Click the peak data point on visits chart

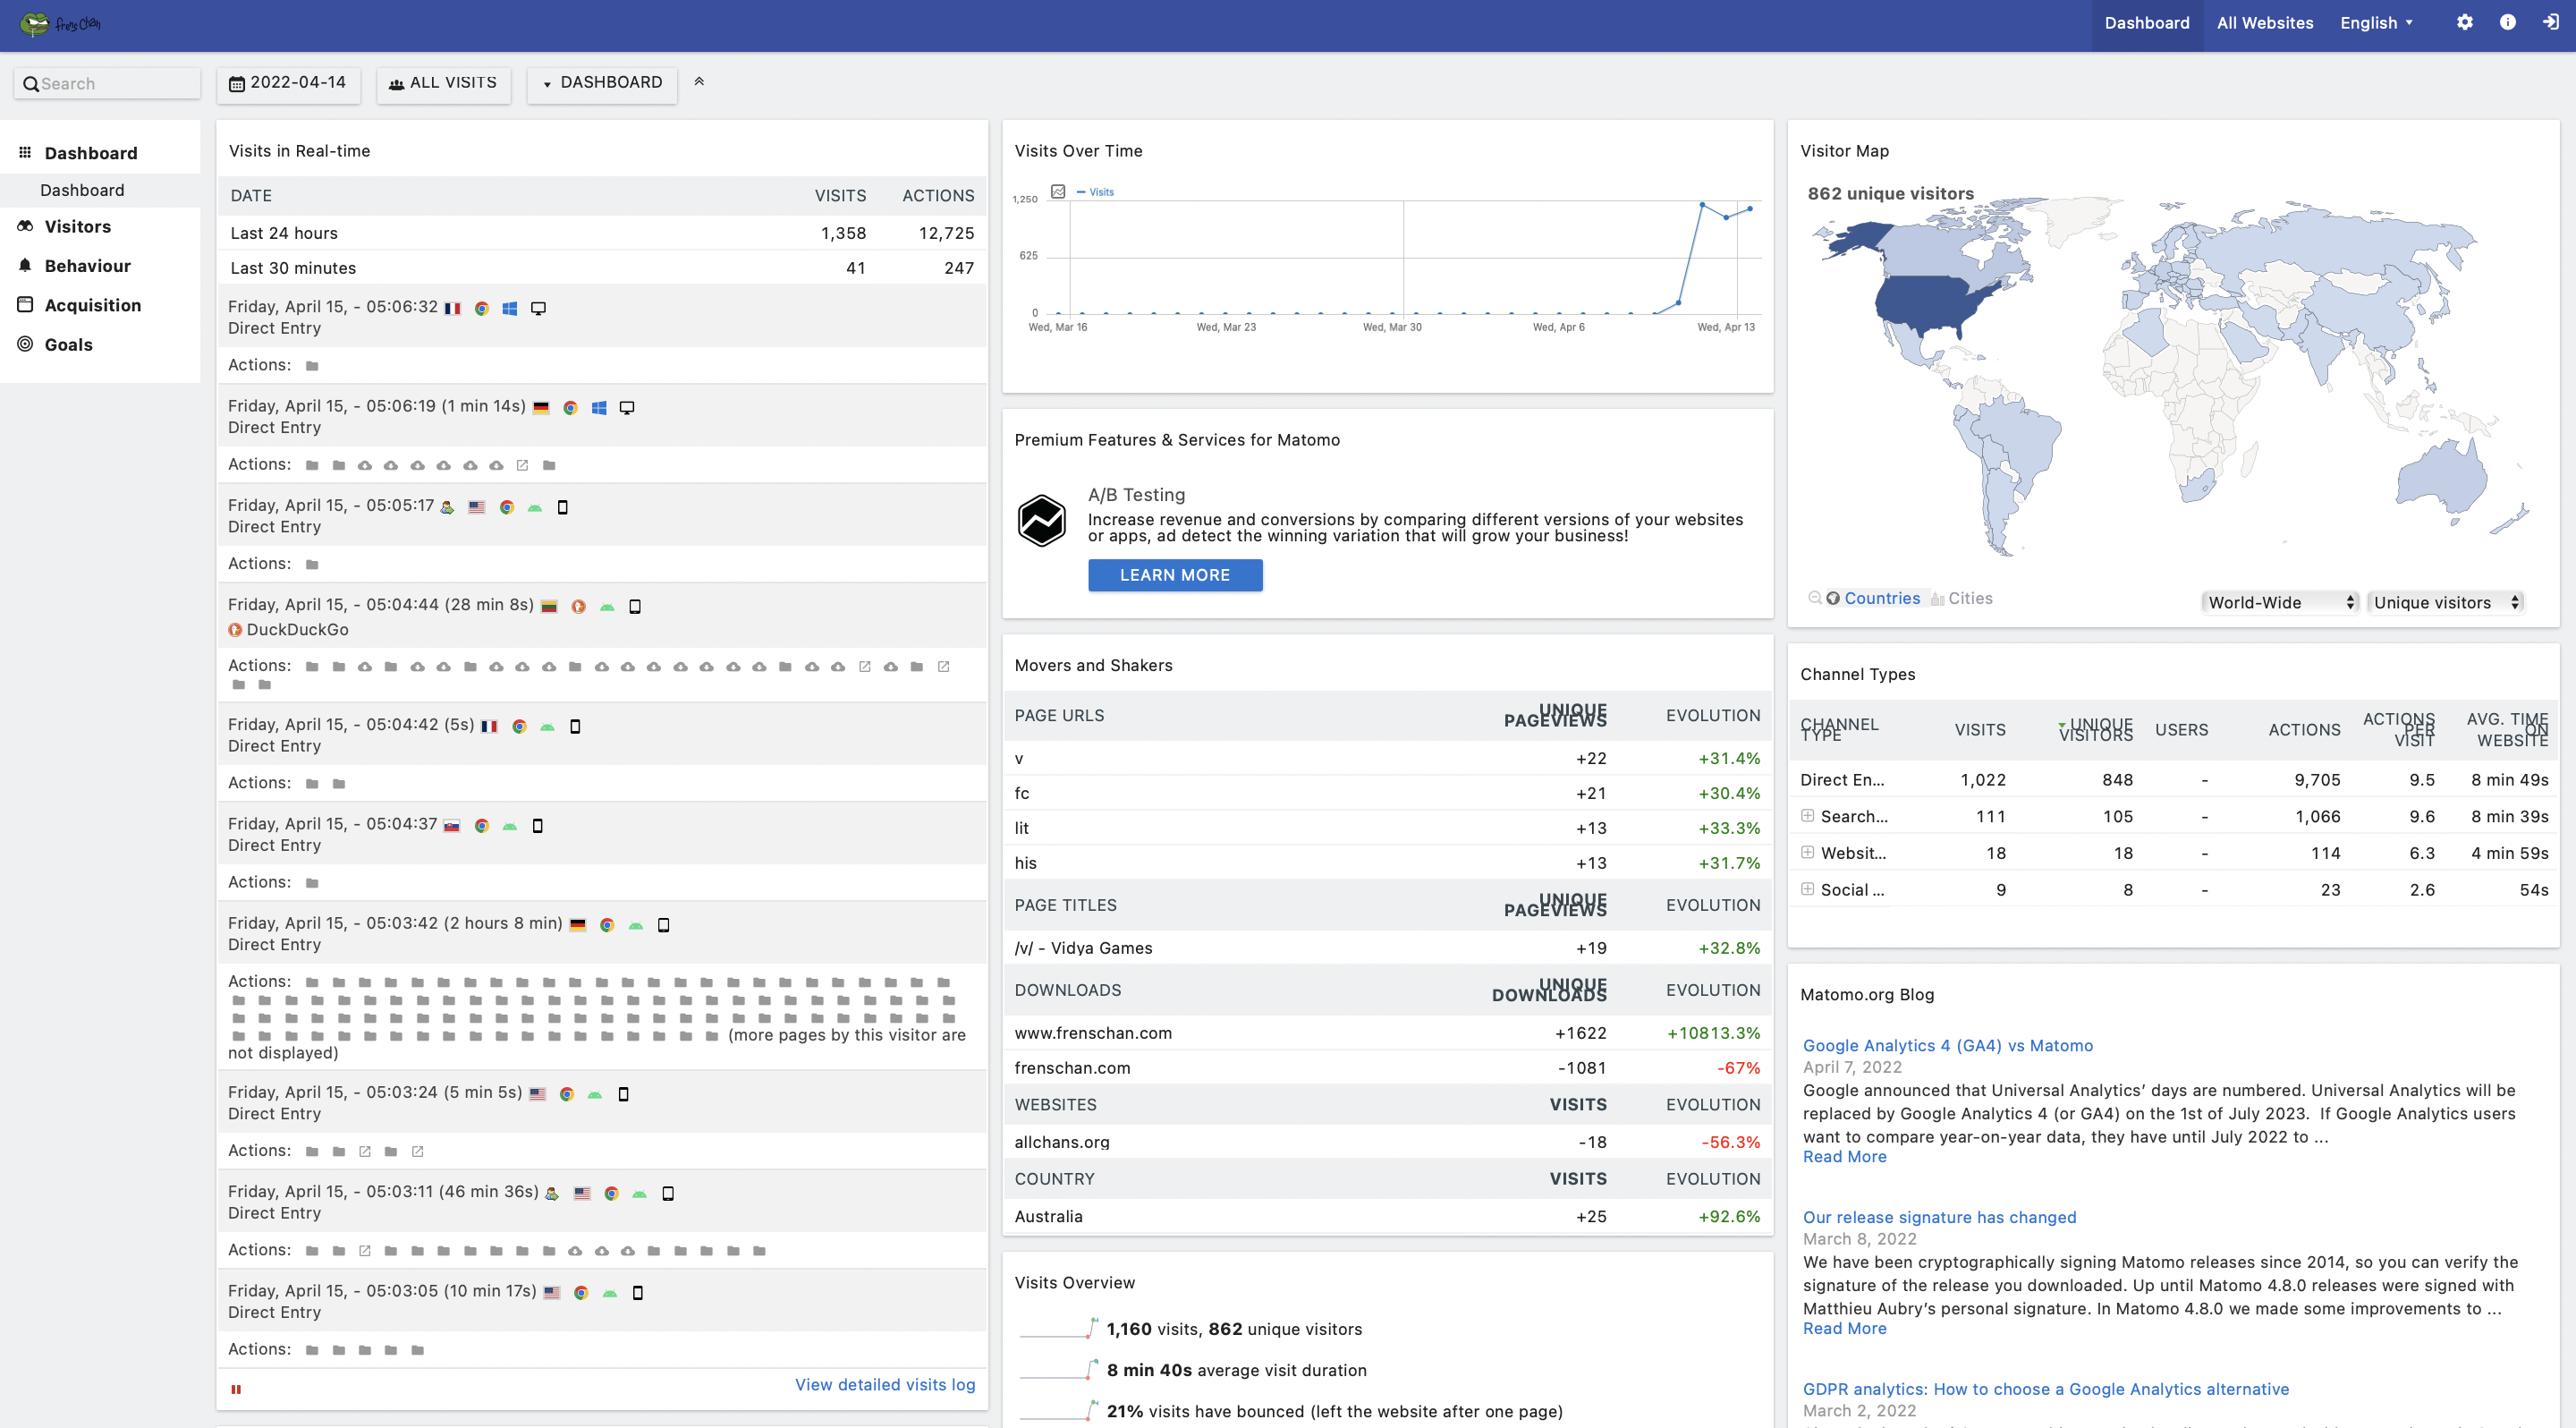[x=1702, y=205]
